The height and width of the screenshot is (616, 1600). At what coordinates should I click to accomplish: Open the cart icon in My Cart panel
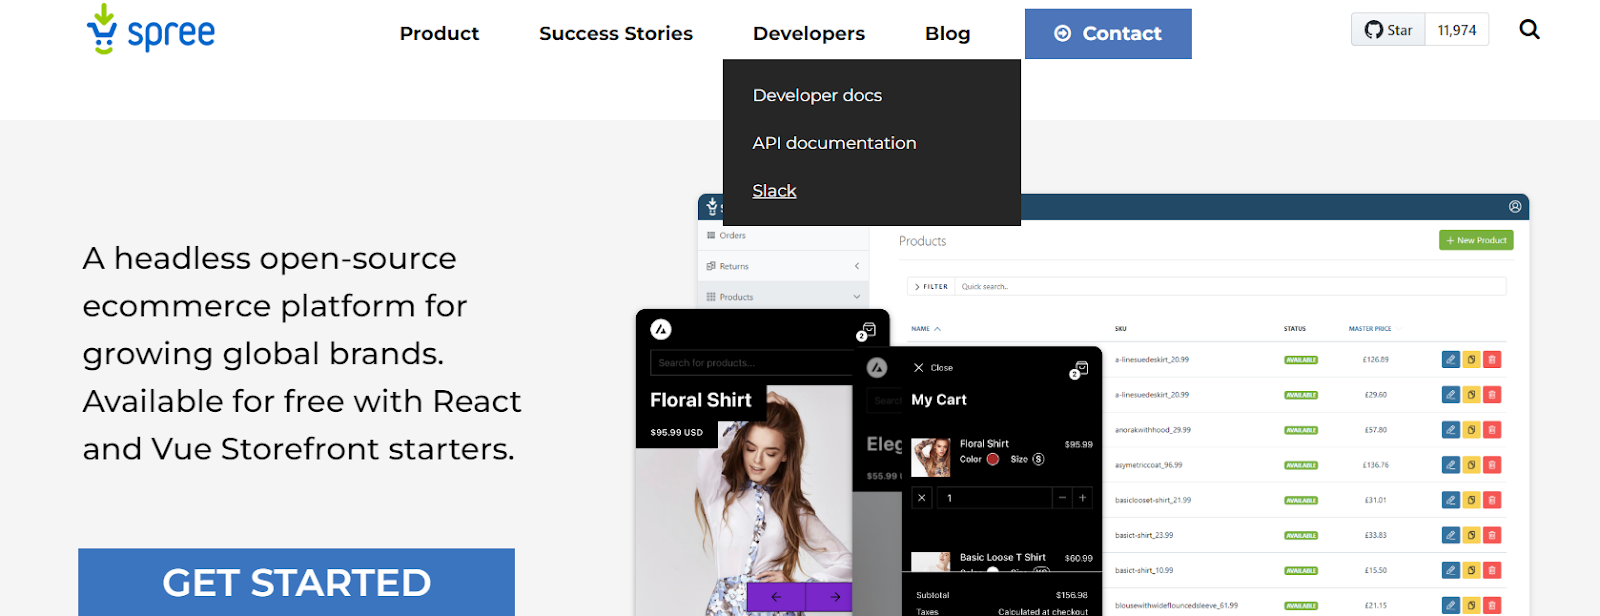[1079, 369]
